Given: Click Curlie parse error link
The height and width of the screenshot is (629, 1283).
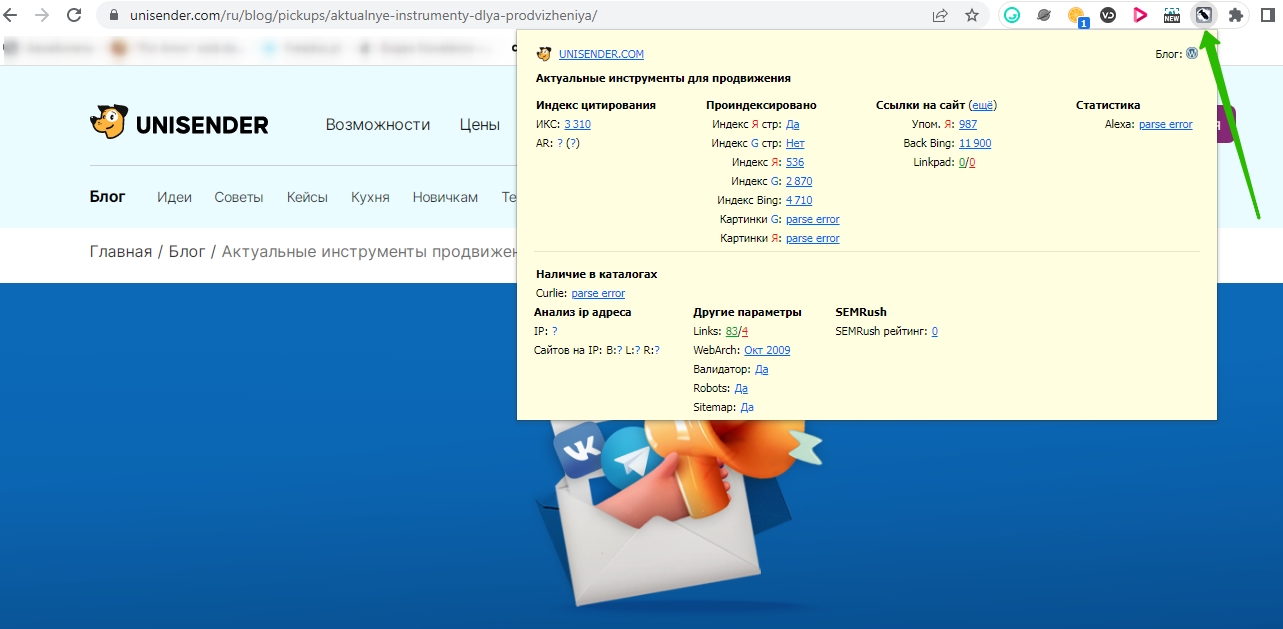Looking at the screenshot, I should tap(598, 293).
